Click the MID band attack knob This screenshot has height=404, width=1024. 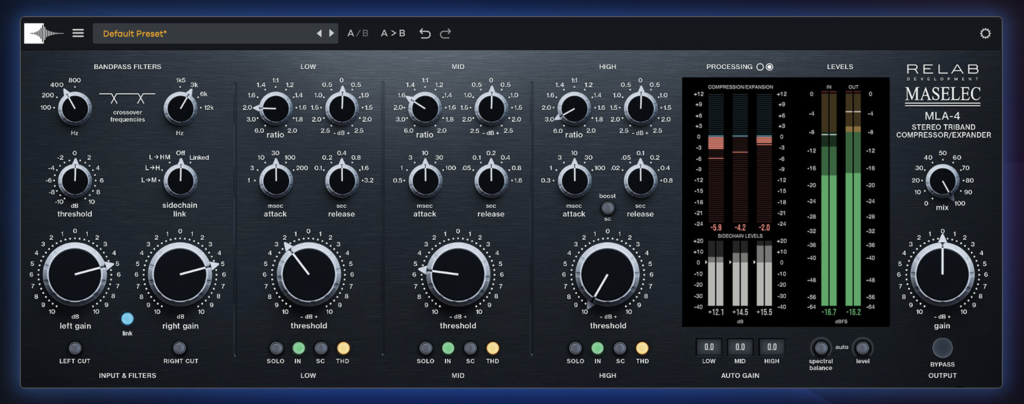coord(425,180)
